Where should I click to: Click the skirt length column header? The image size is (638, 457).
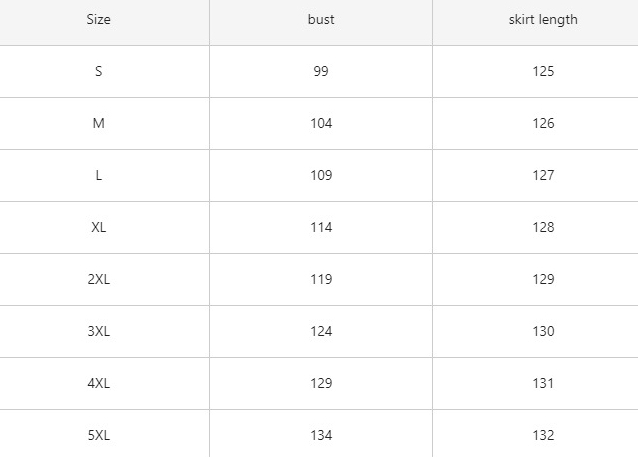tap(543, 20)
